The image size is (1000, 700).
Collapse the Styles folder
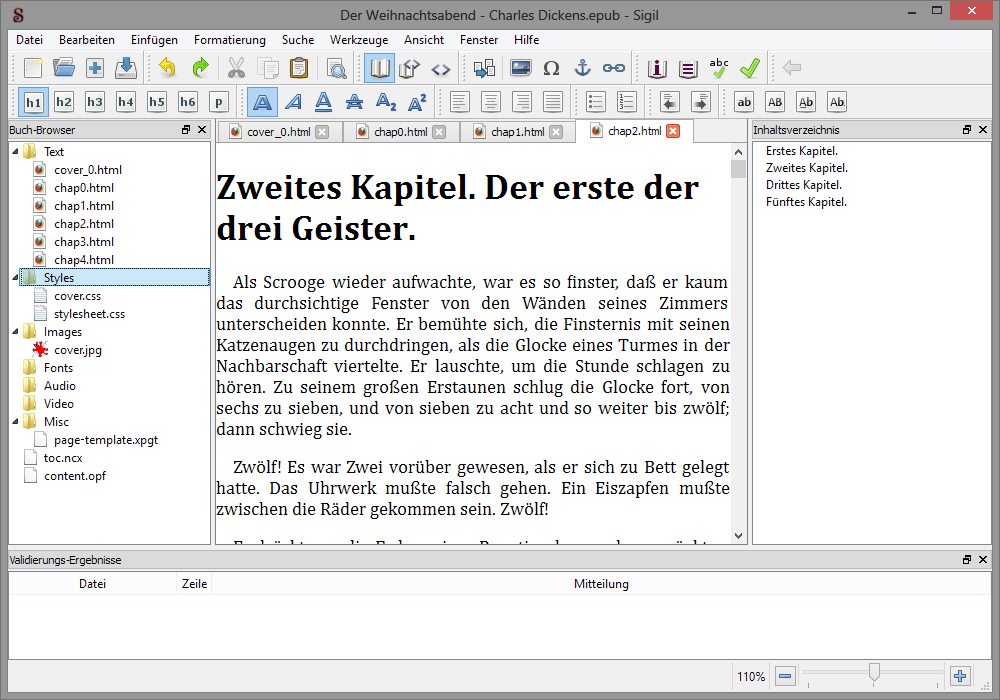(15, 277)
